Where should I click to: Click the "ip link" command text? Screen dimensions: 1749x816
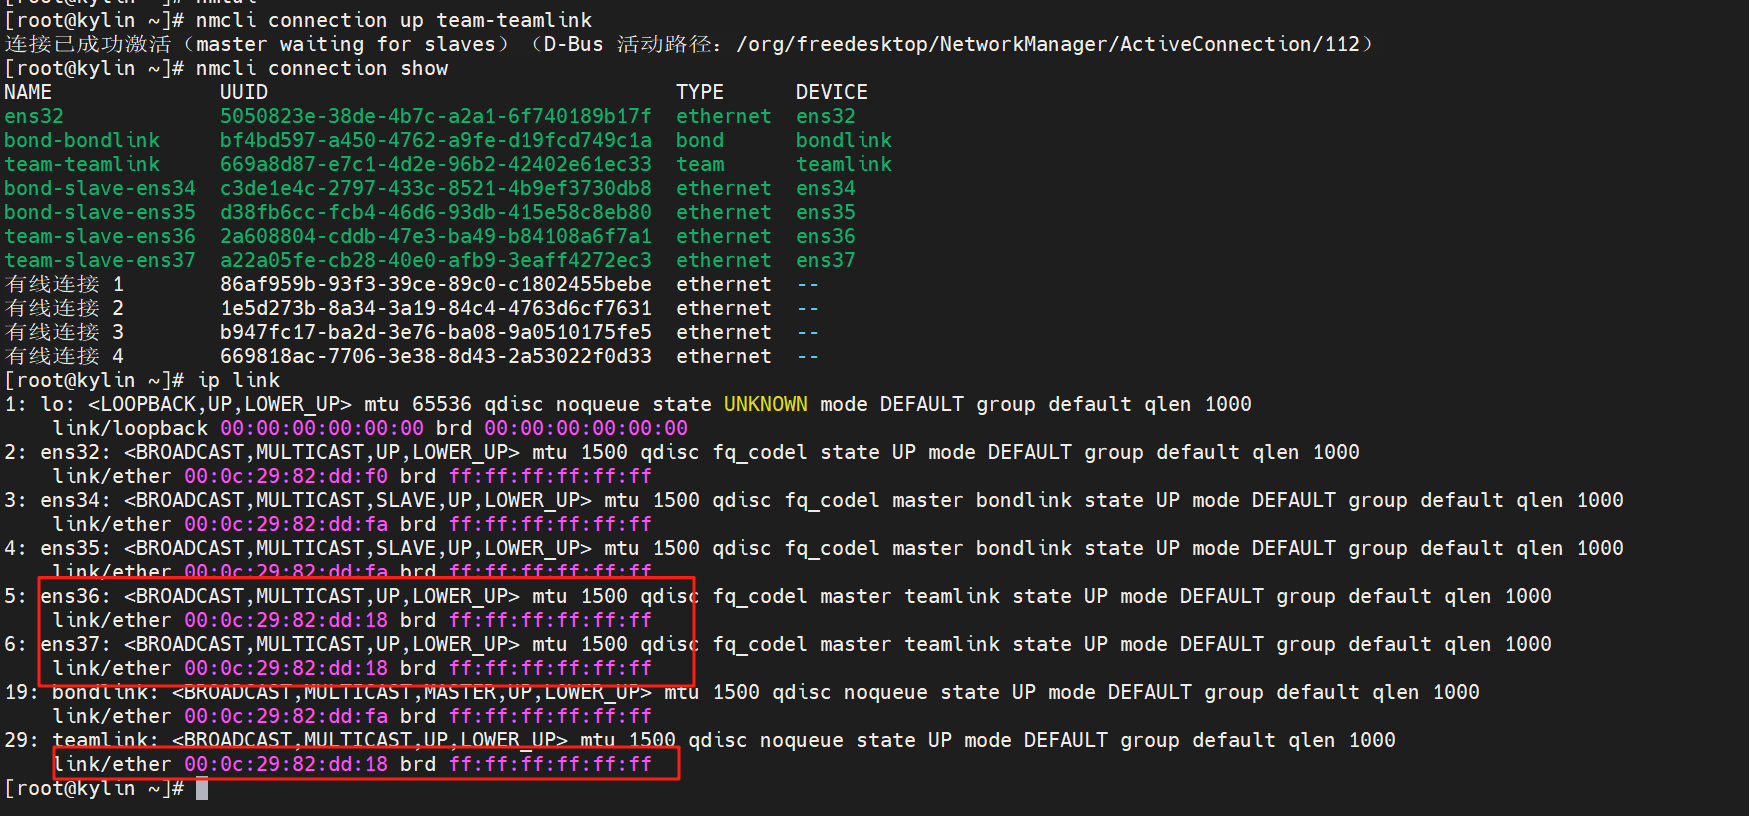(x=239, y=380)
